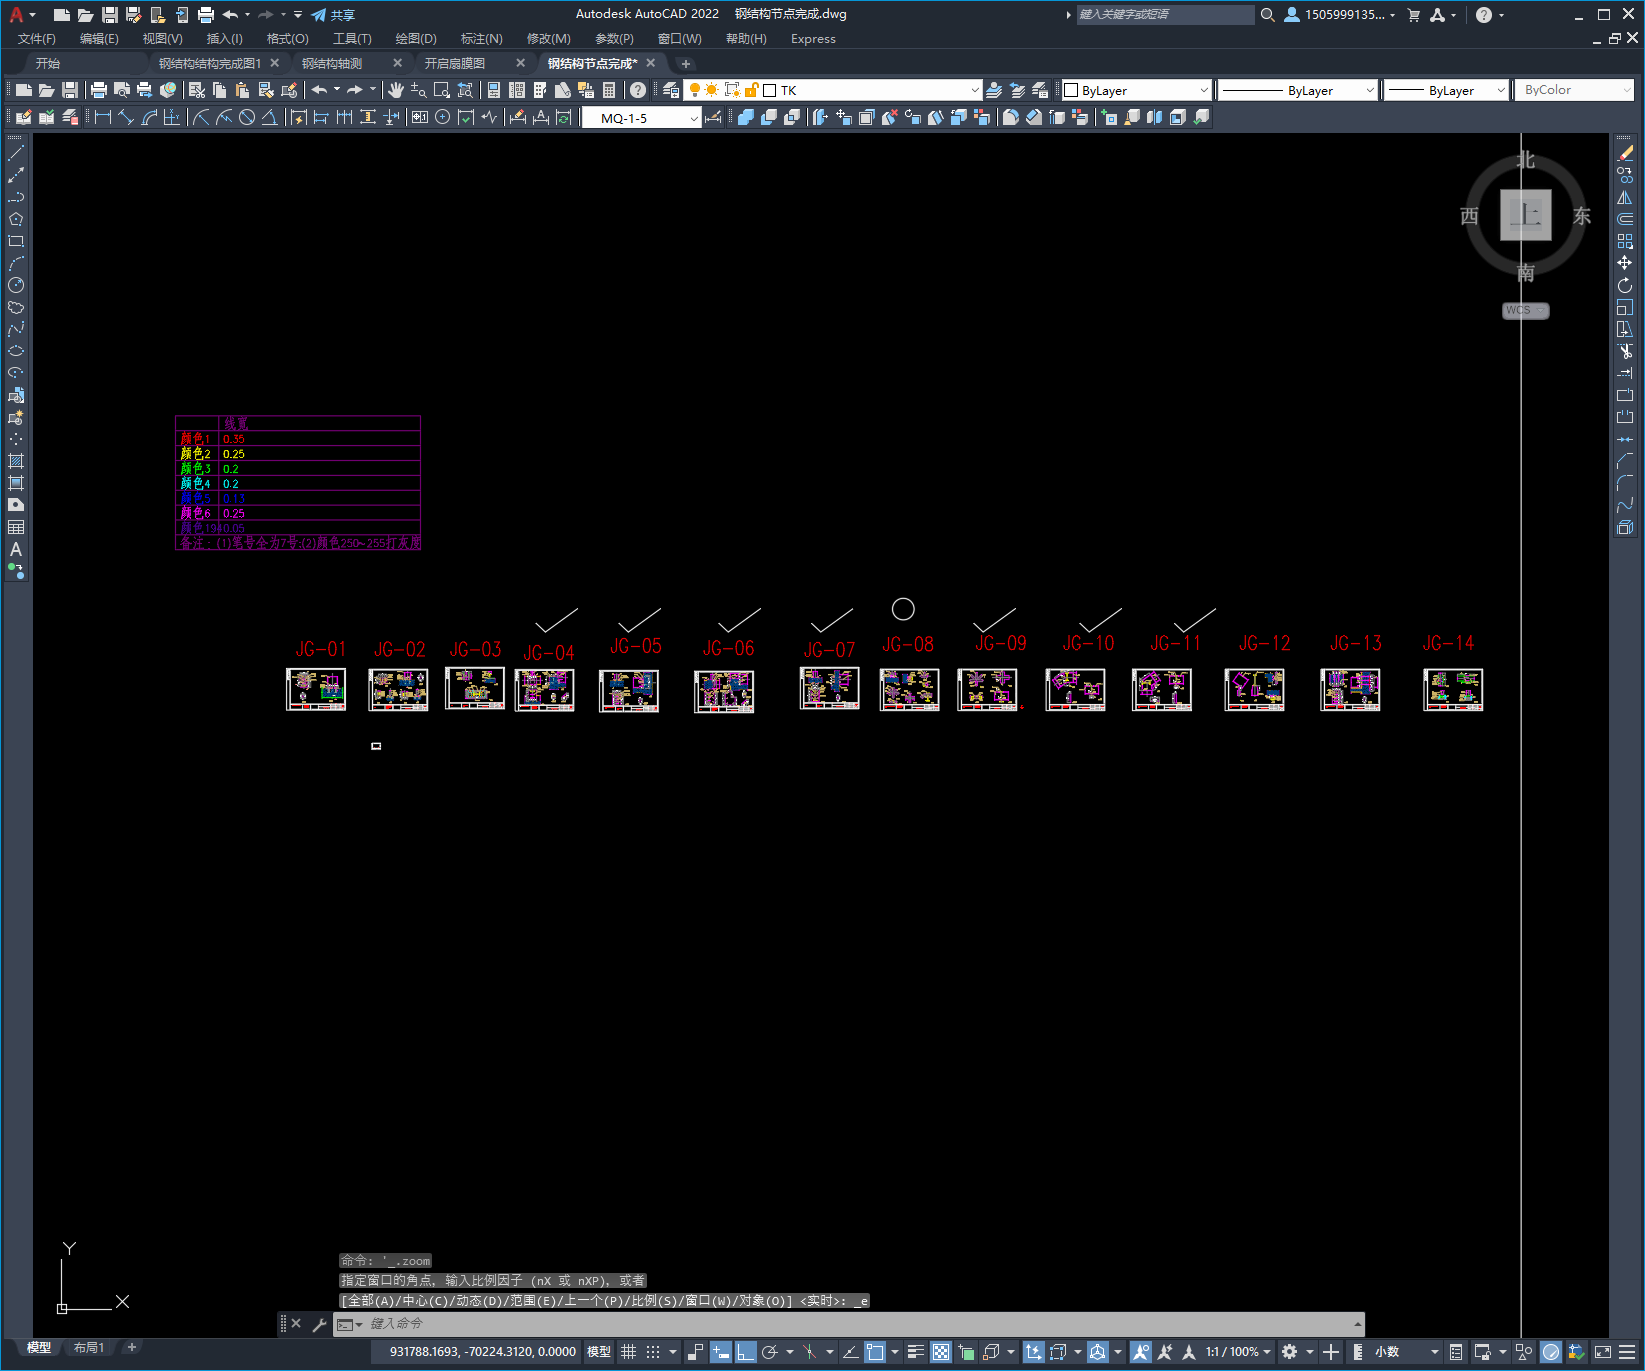The image size is (1645, 1371).
Task: Click the ViewCube 上 top face
Action: click(x=1526, y=215)
